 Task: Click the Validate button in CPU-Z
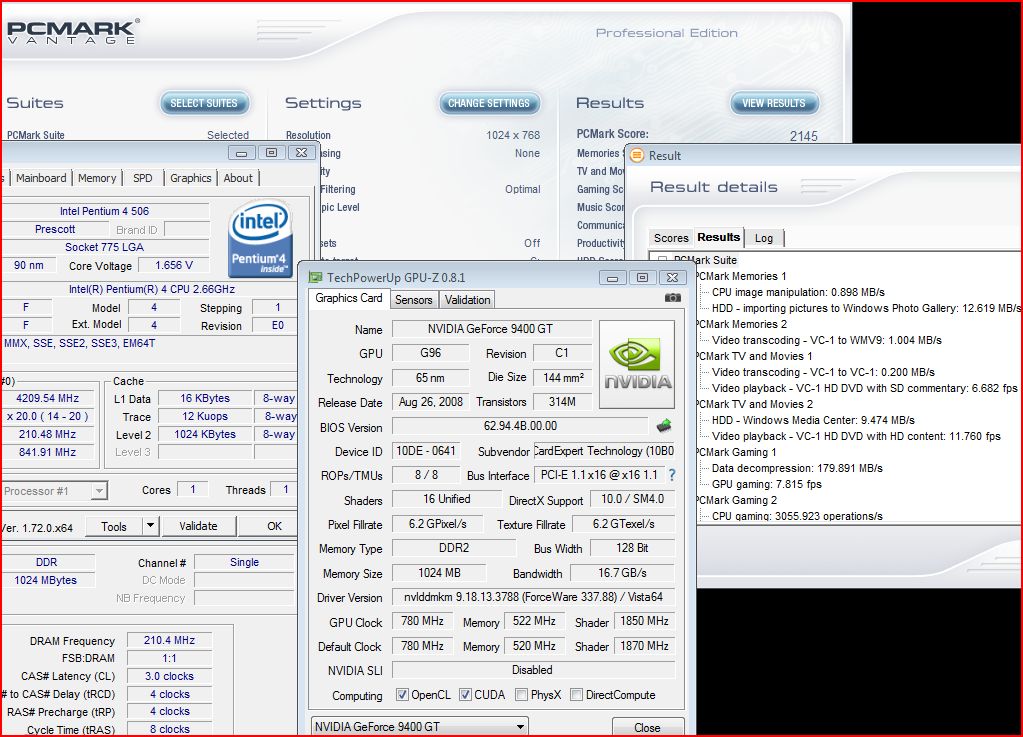198,526
